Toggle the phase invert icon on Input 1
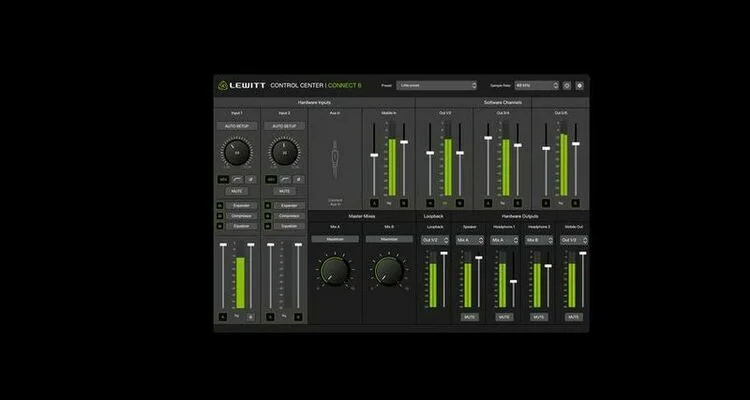Screen dimensions: 750x400 (x=251, y=179)
